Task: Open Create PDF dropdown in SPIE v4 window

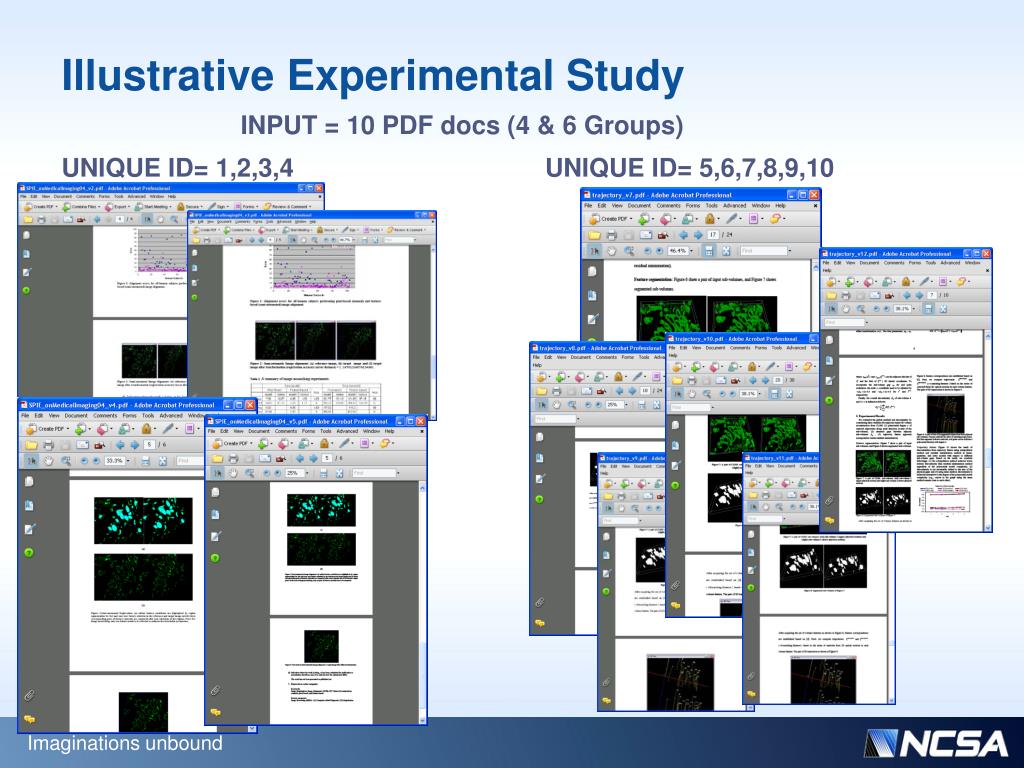Action: coord(68,428)
